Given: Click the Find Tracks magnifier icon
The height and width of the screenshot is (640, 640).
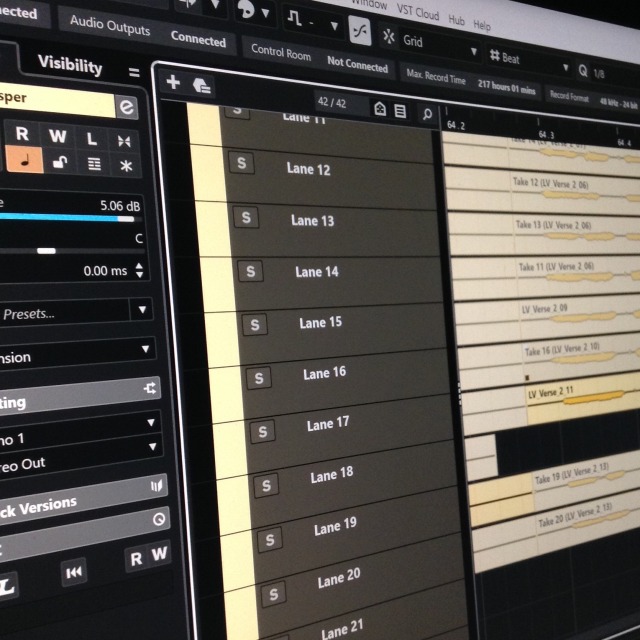Looking at the screenshot, I should click(x=427, y=113).
